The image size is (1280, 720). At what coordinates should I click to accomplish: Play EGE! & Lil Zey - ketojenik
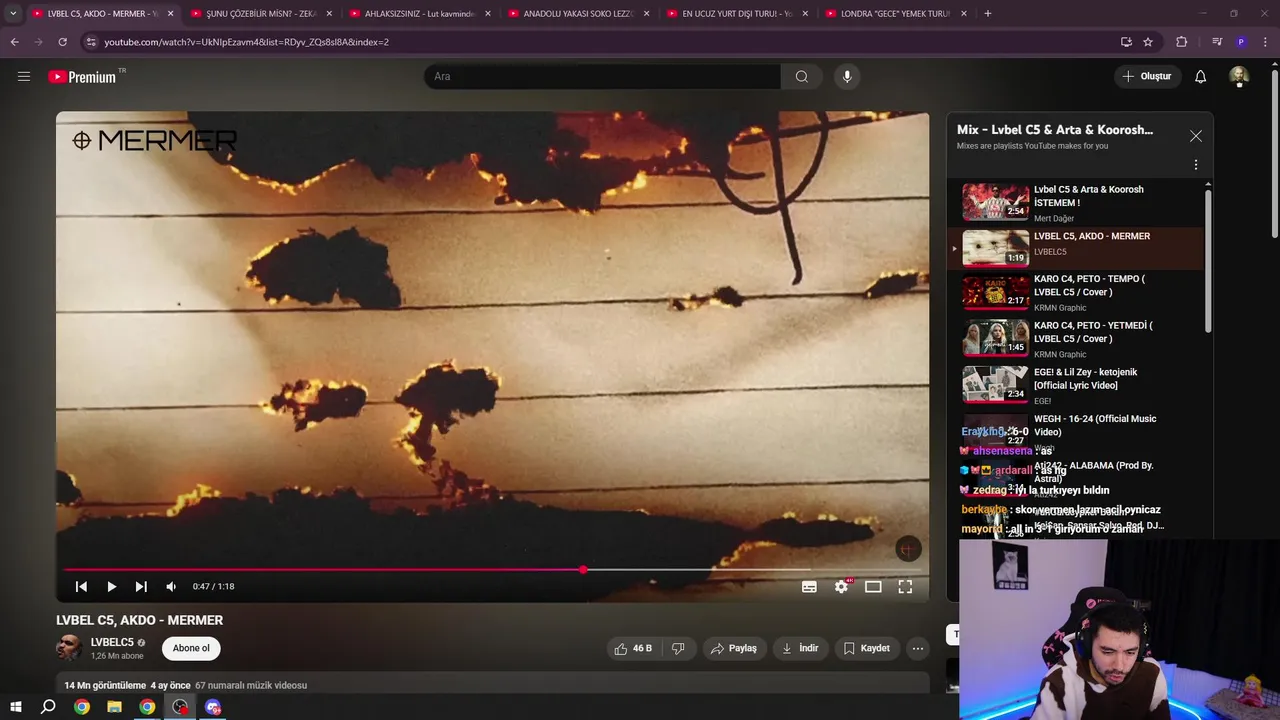click(x=1077, y=386)
